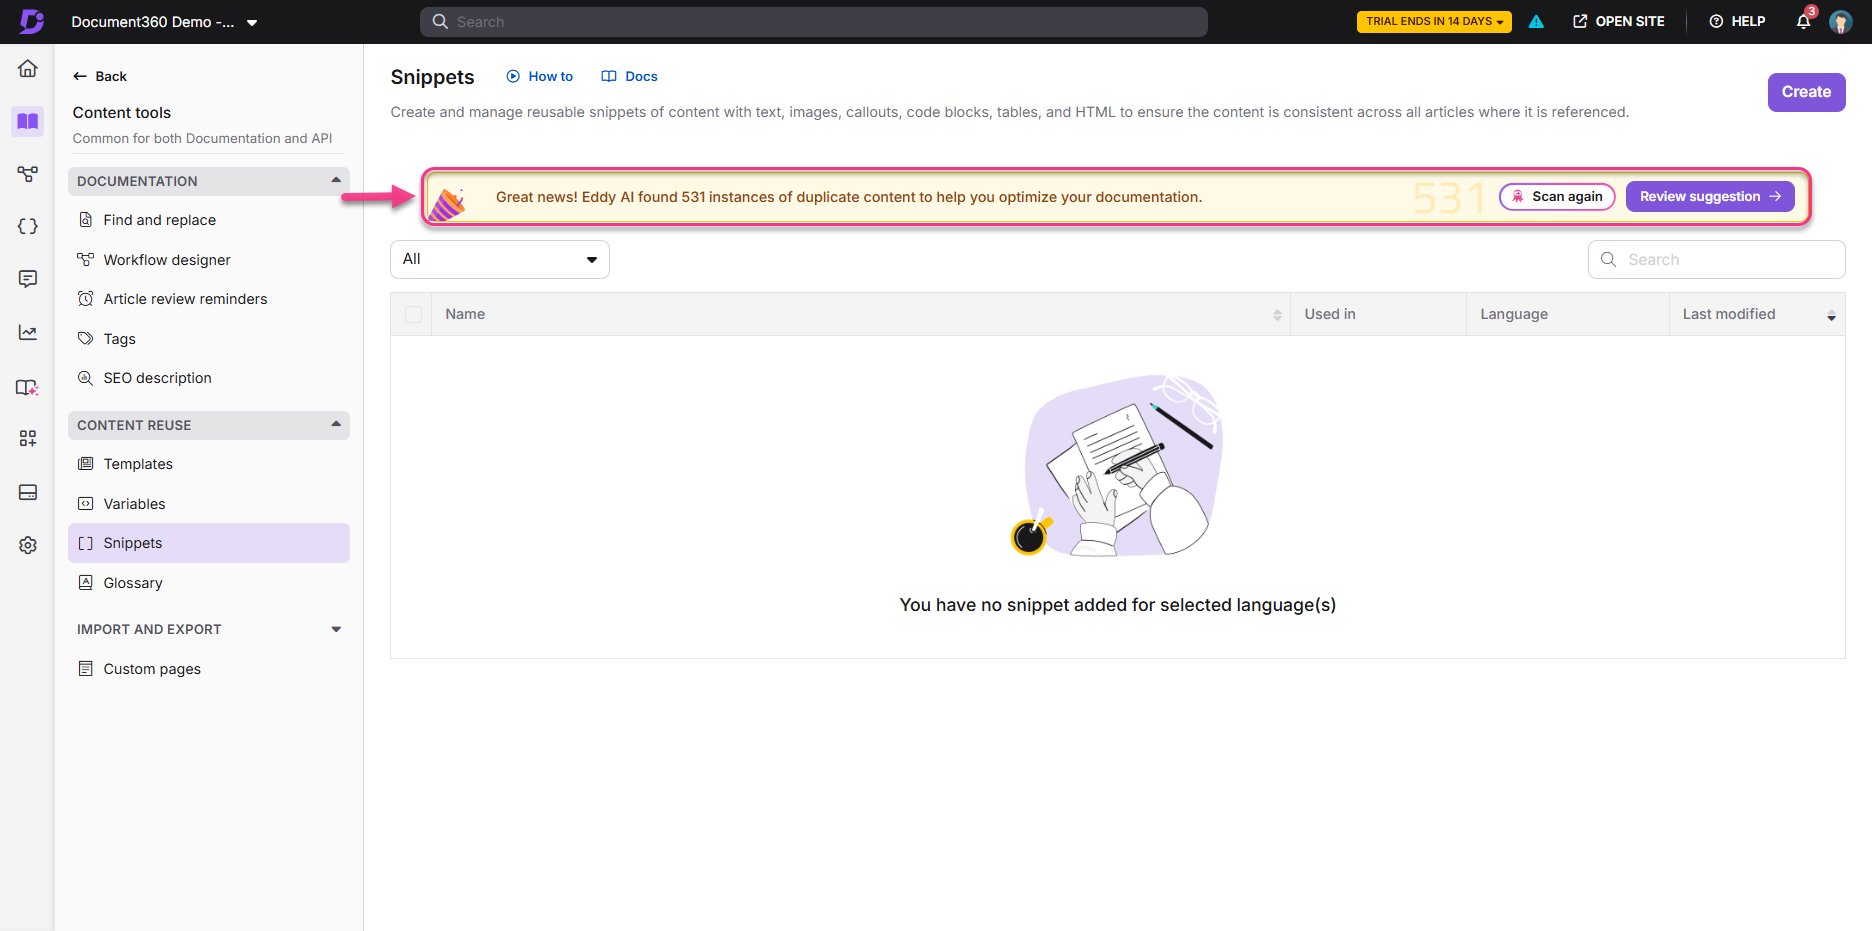Collapse the DOCUMENTATION section
The width and height of the screenshot is (1872, 931).
click(336, 181)
